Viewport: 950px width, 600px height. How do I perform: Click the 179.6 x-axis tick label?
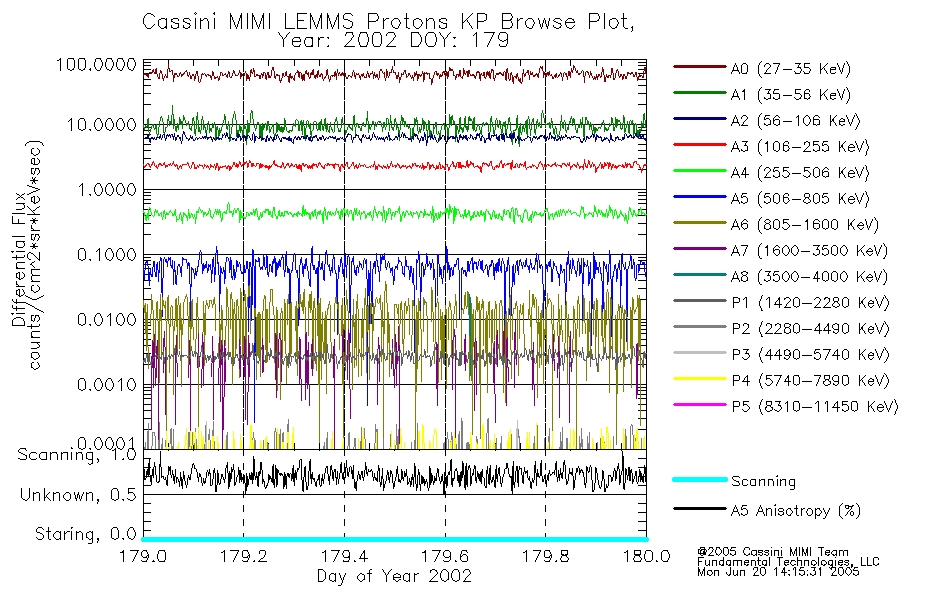click(x=445, y=556)
